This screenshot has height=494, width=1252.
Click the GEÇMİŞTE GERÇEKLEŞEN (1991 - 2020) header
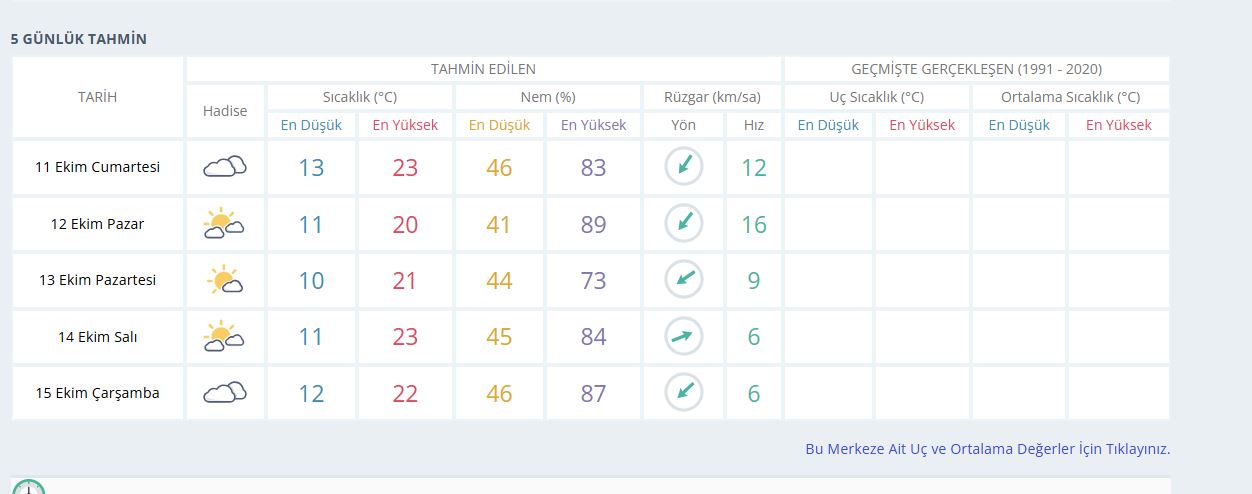click(976, 69)
